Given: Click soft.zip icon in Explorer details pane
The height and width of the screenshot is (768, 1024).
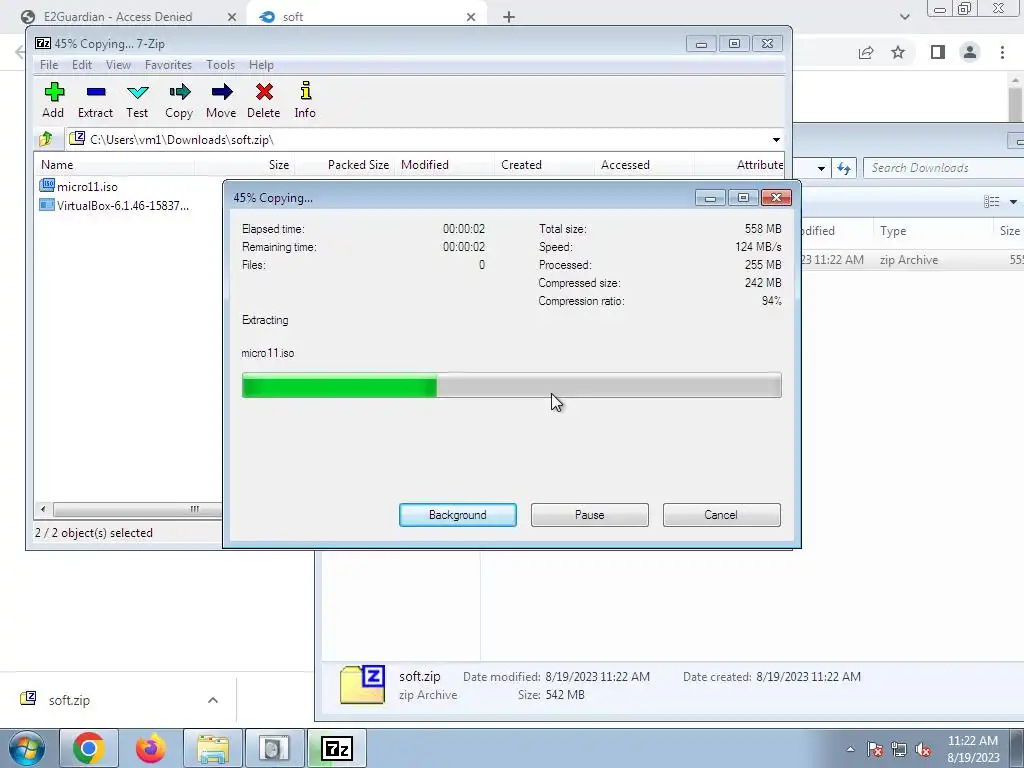Looking at the screenshot, I should (x=362, y=684).
